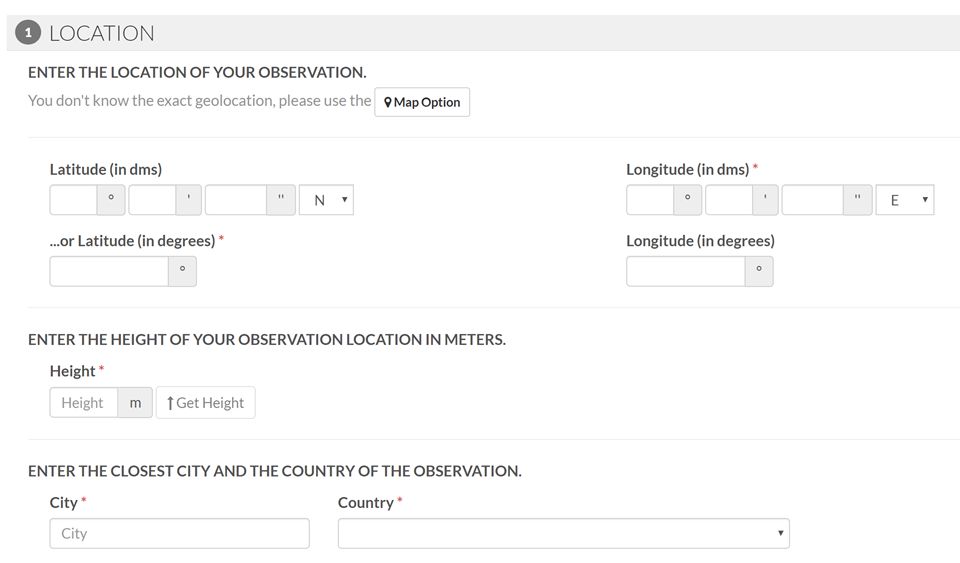Select the latitude degrees dms field
This screenshot has height=563, width=960.
click(73, 200)
